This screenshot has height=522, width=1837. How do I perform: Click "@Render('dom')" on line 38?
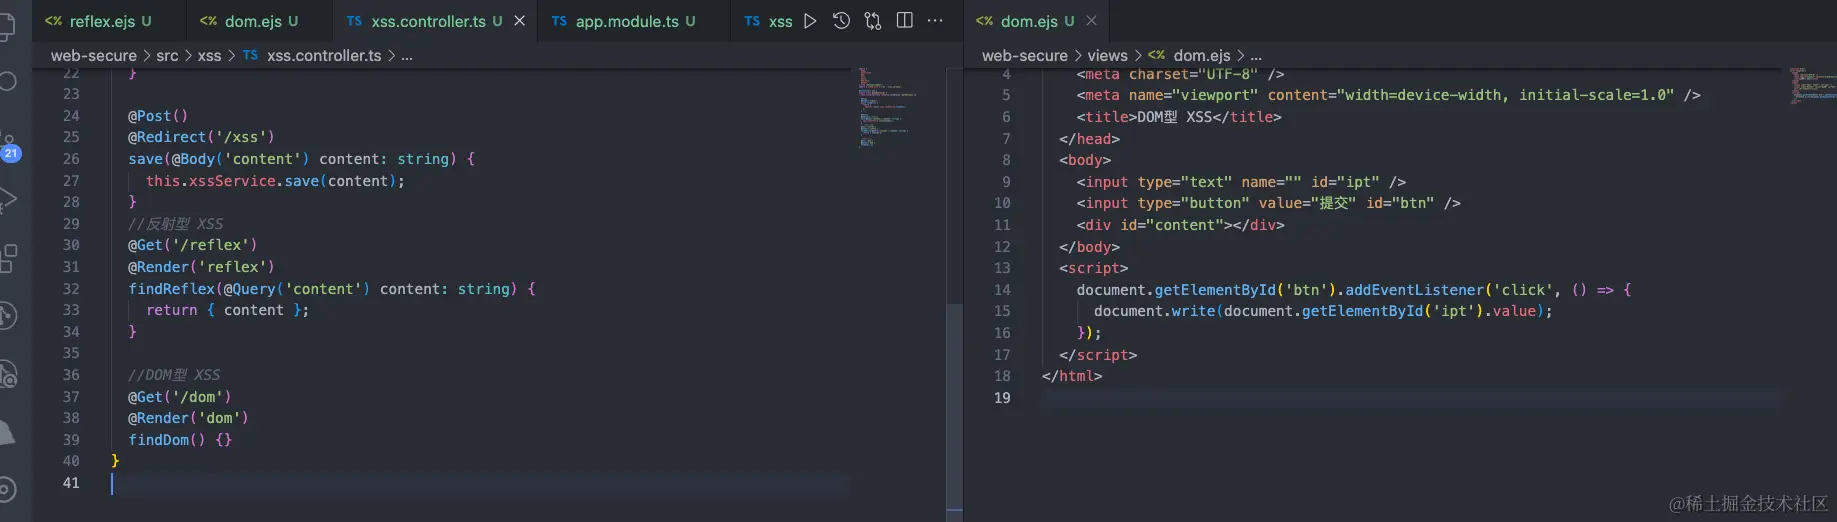point(188,418)
